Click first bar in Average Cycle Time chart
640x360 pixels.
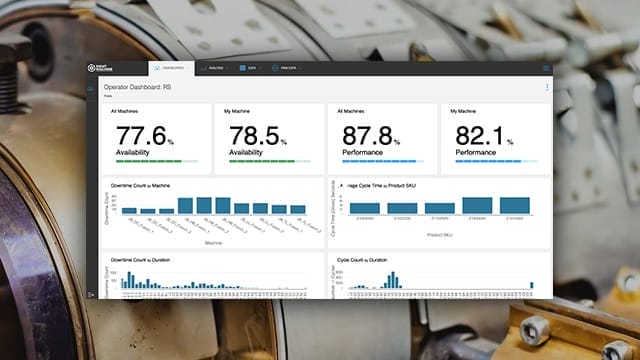[364, 208]
